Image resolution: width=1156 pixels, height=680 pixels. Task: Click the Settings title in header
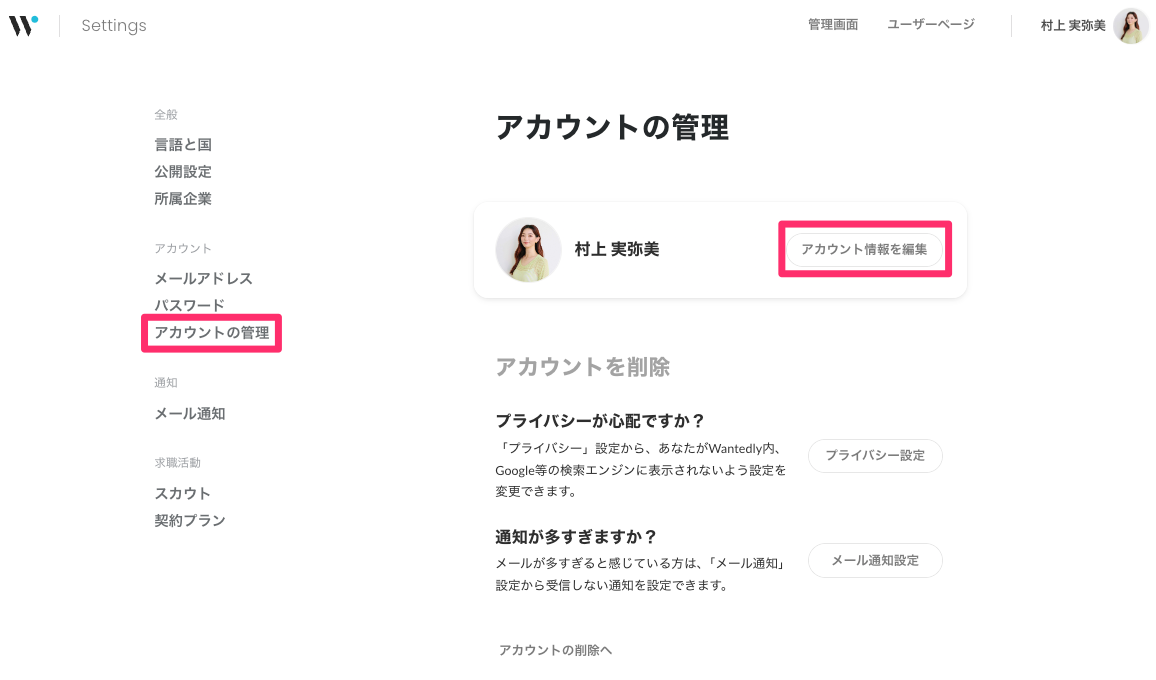click(114, 26)
